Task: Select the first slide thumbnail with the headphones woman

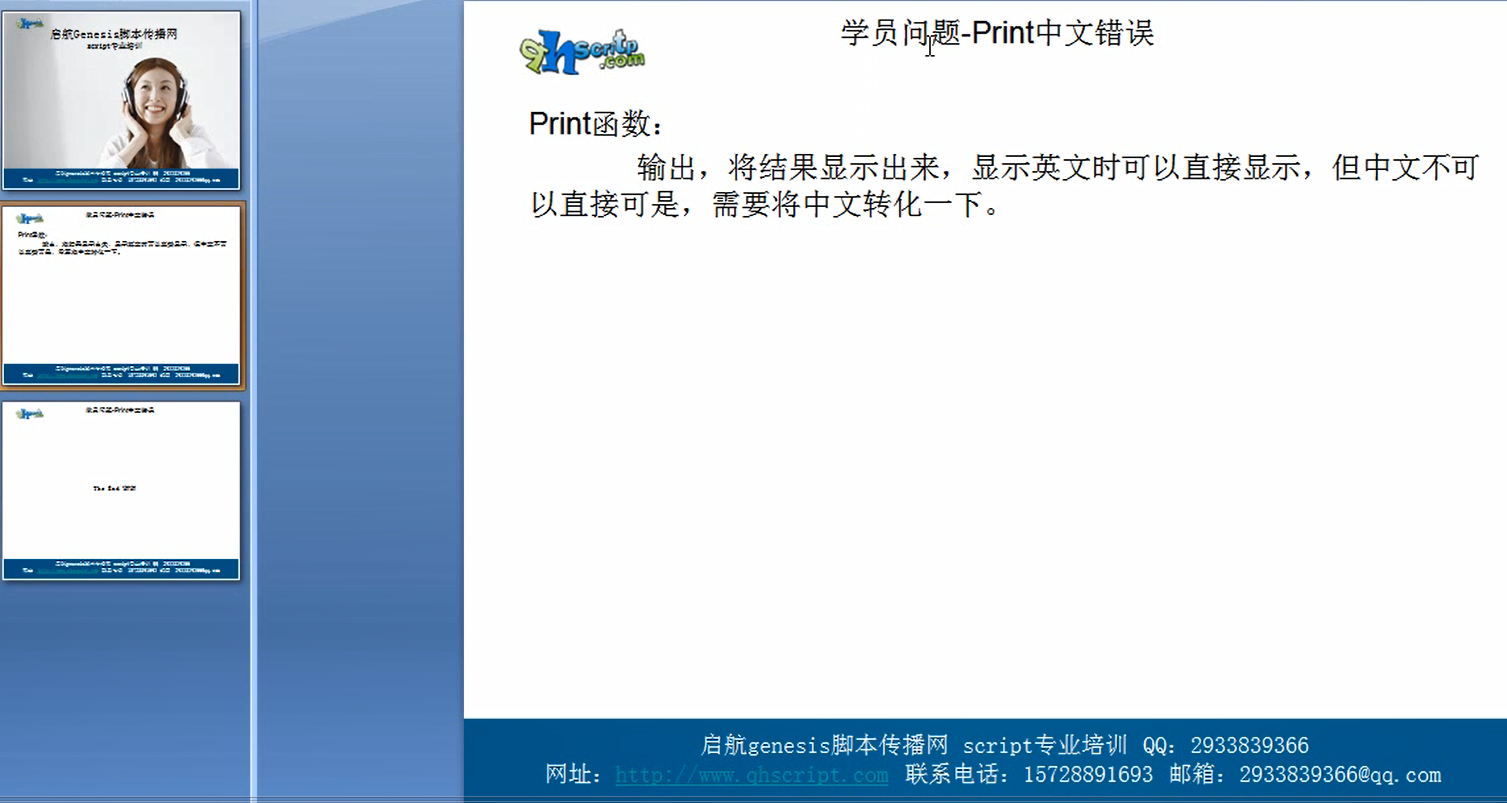Action: (x=121, y=100)
